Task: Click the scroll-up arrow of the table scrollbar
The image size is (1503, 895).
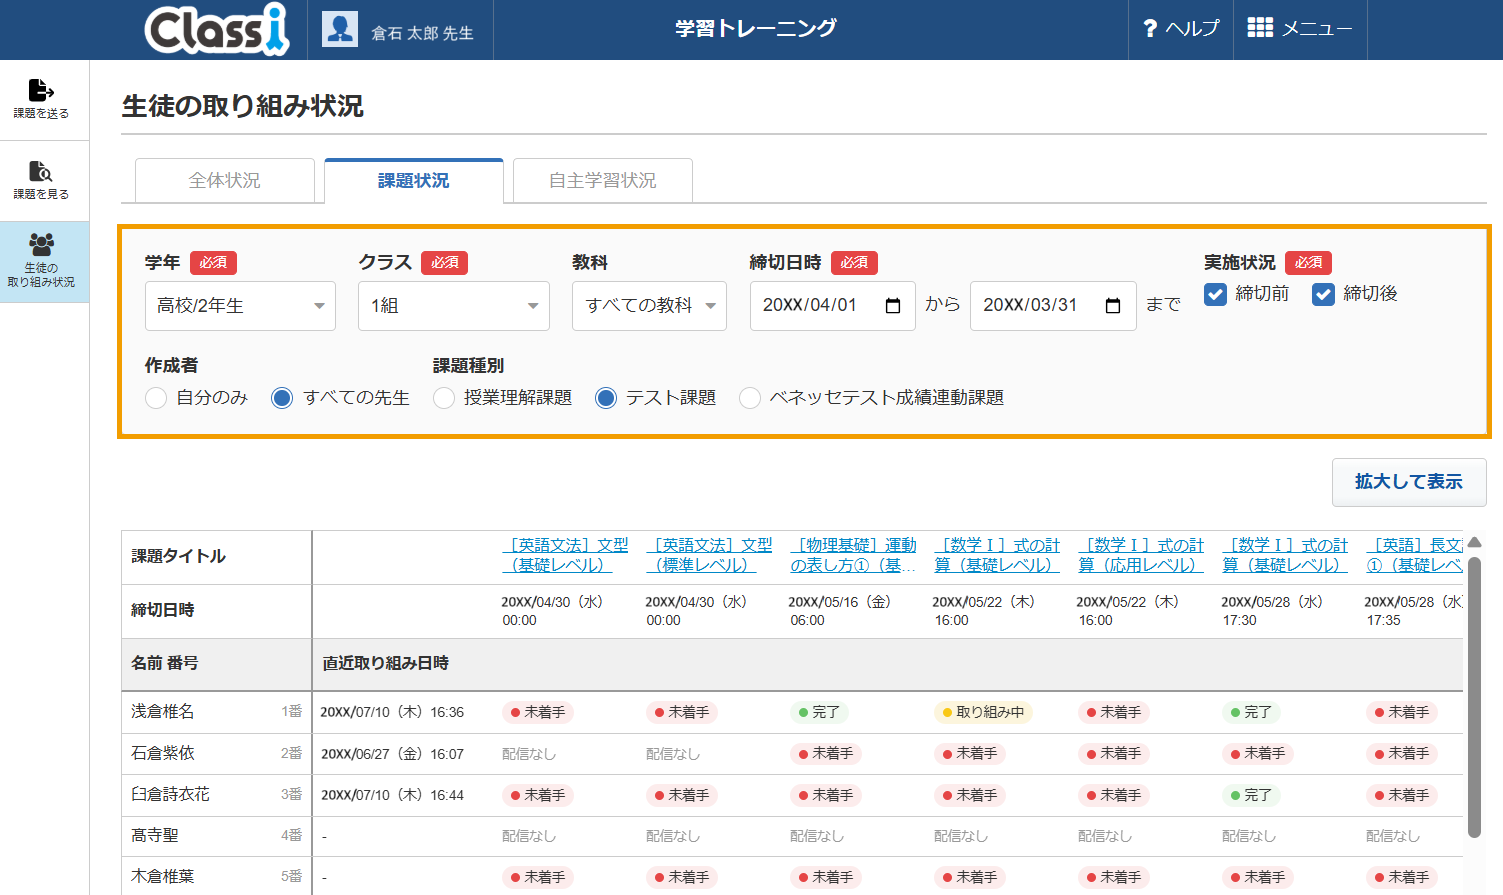Action: tap(1474, 543)
